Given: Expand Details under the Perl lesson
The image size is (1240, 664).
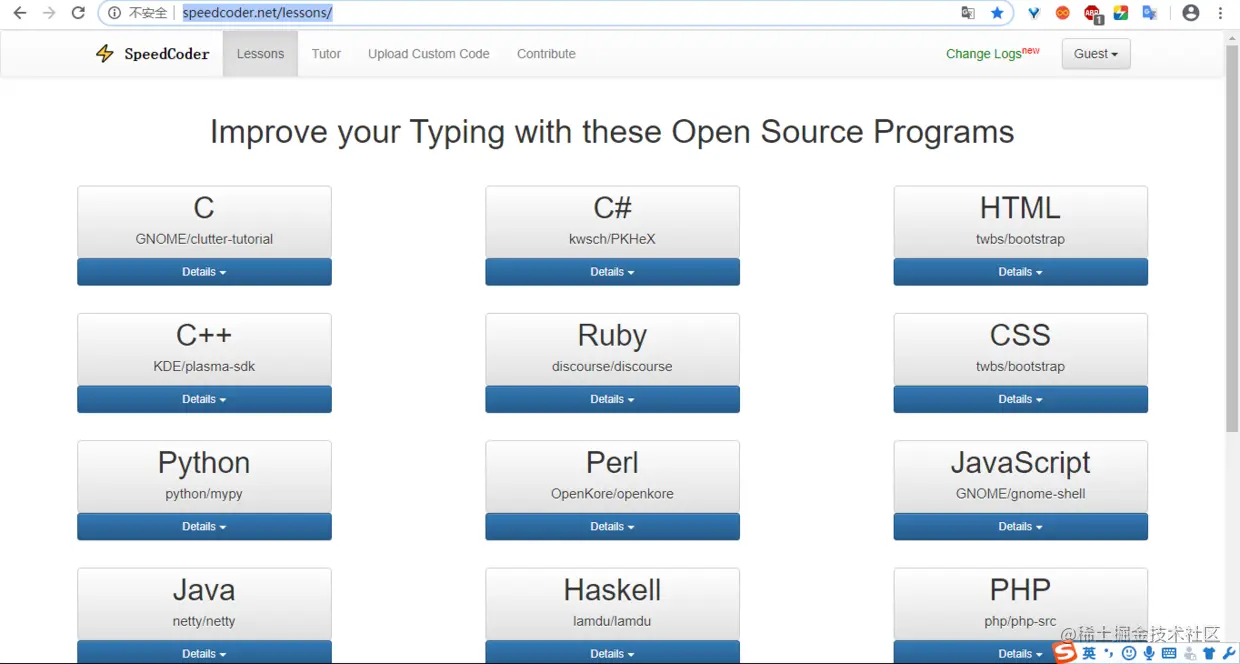Looking at the screenshot, I should (612, 526).
